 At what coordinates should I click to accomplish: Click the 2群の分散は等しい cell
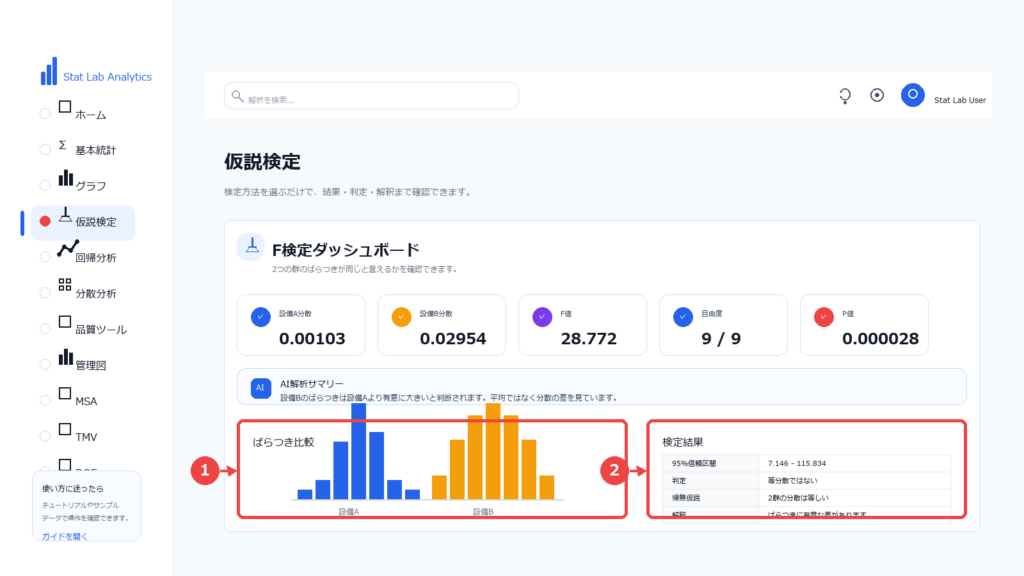(x=854, y=498)
